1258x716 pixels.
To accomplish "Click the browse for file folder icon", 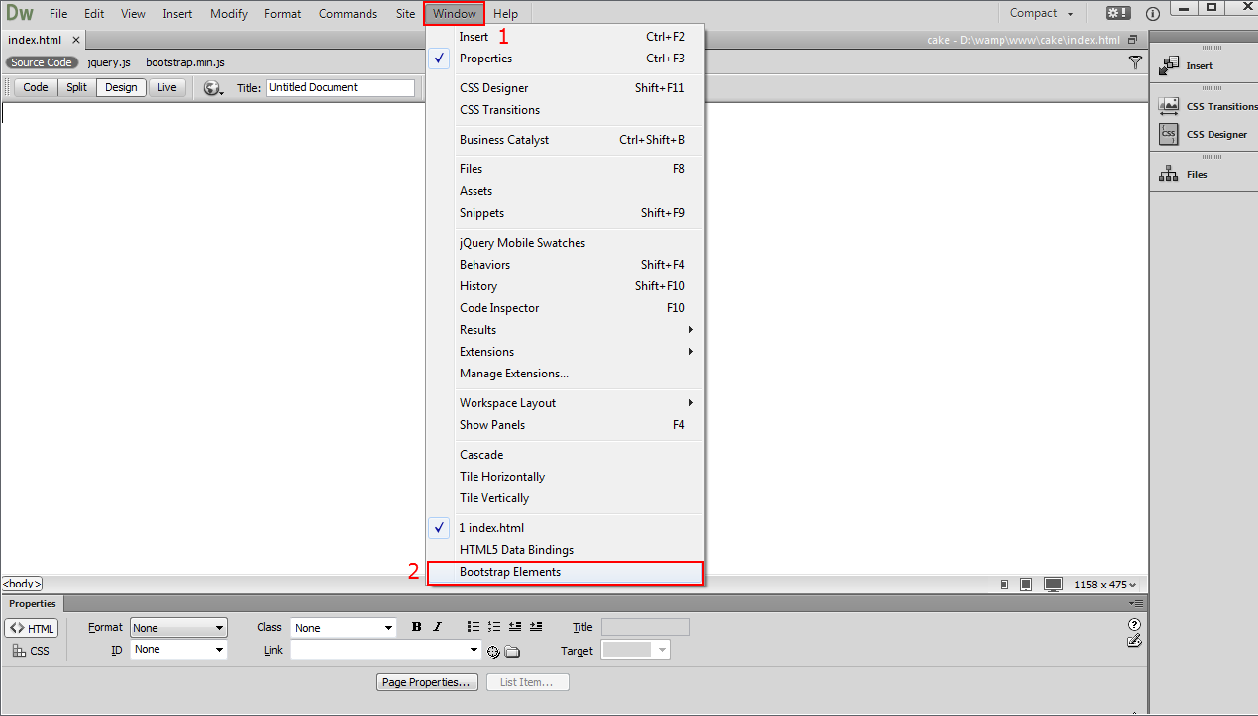I will [512, 652].
